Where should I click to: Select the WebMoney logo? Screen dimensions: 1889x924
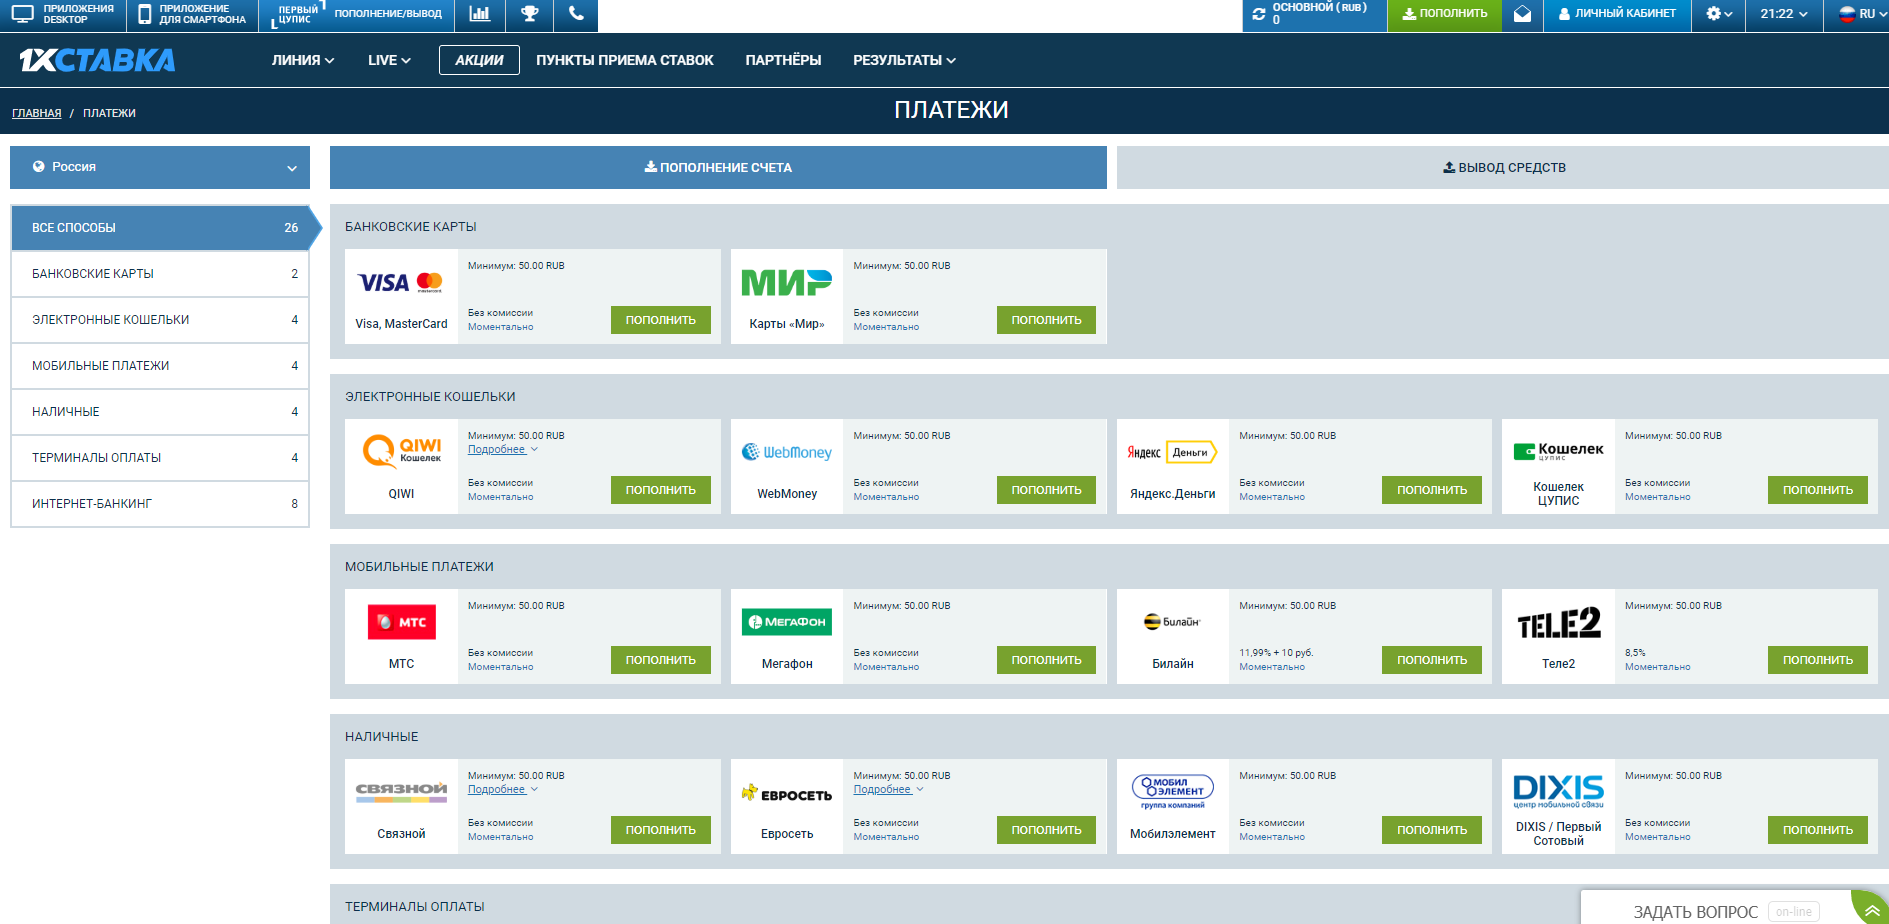[787, 452]
